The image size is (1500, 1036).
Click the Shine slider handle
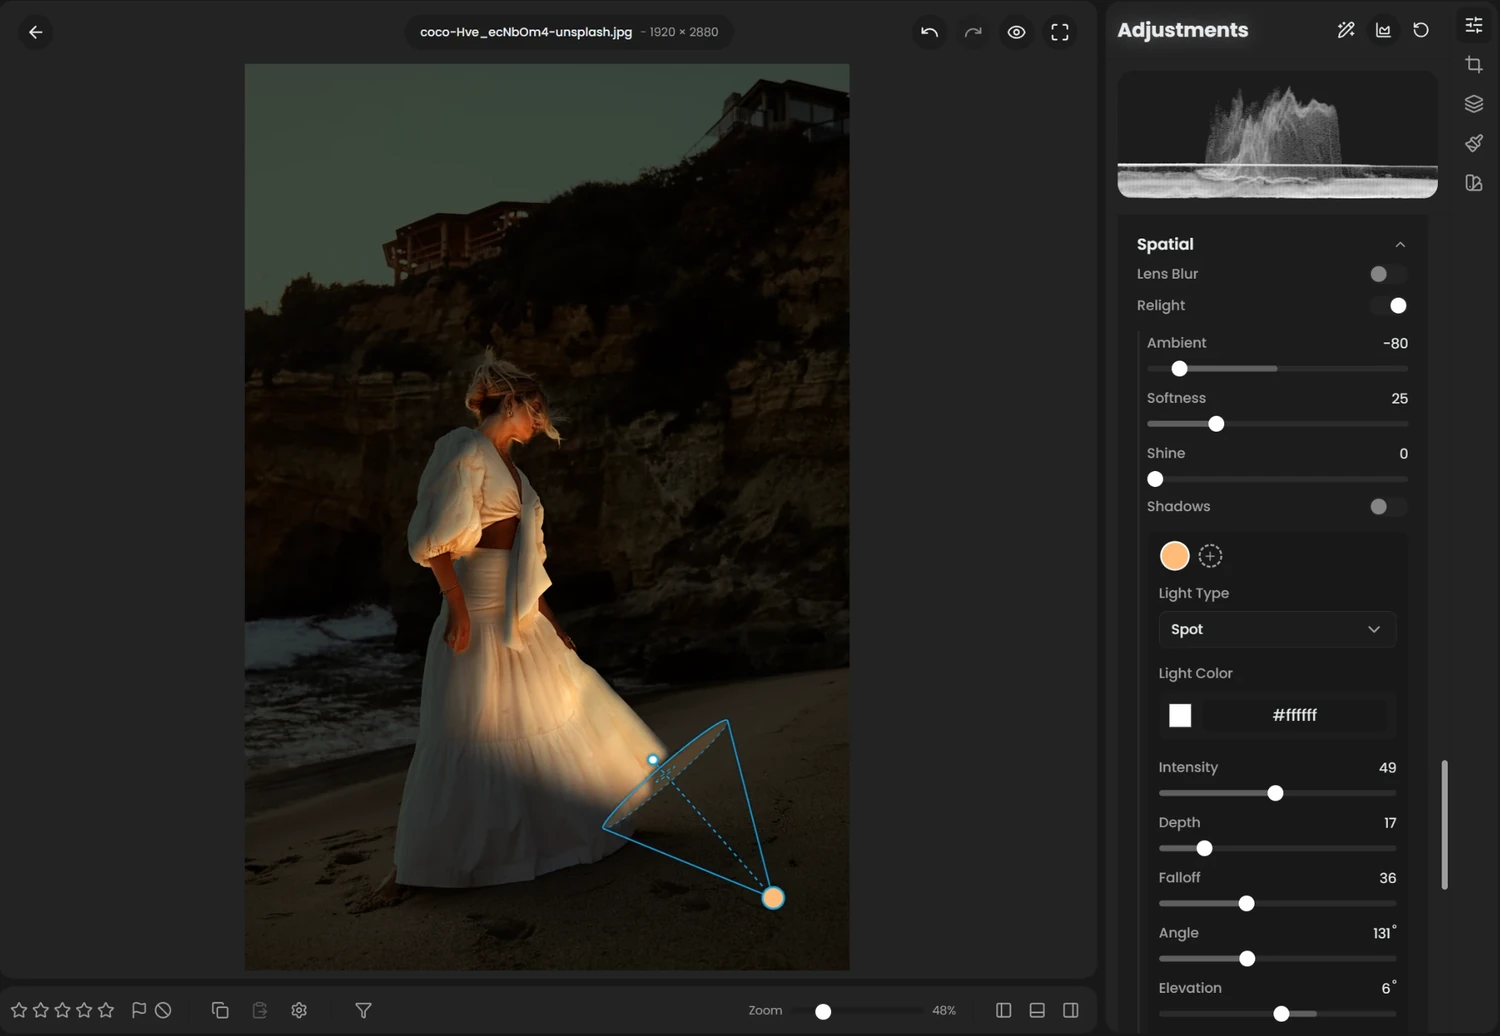(1155, 479)
